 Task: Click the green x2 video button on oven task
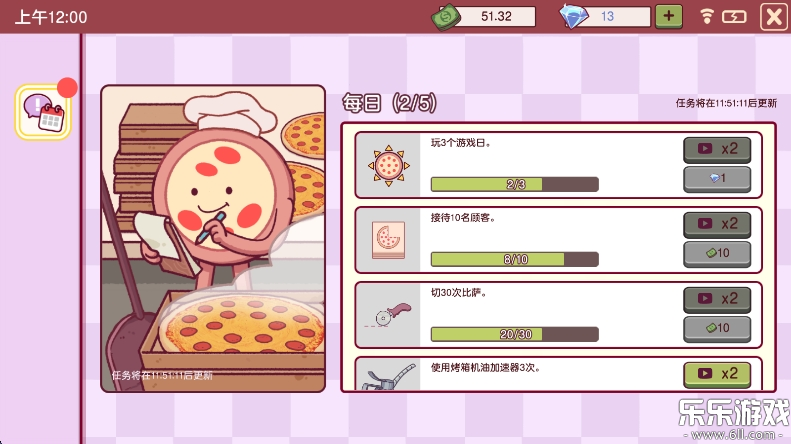pos(717,374)
